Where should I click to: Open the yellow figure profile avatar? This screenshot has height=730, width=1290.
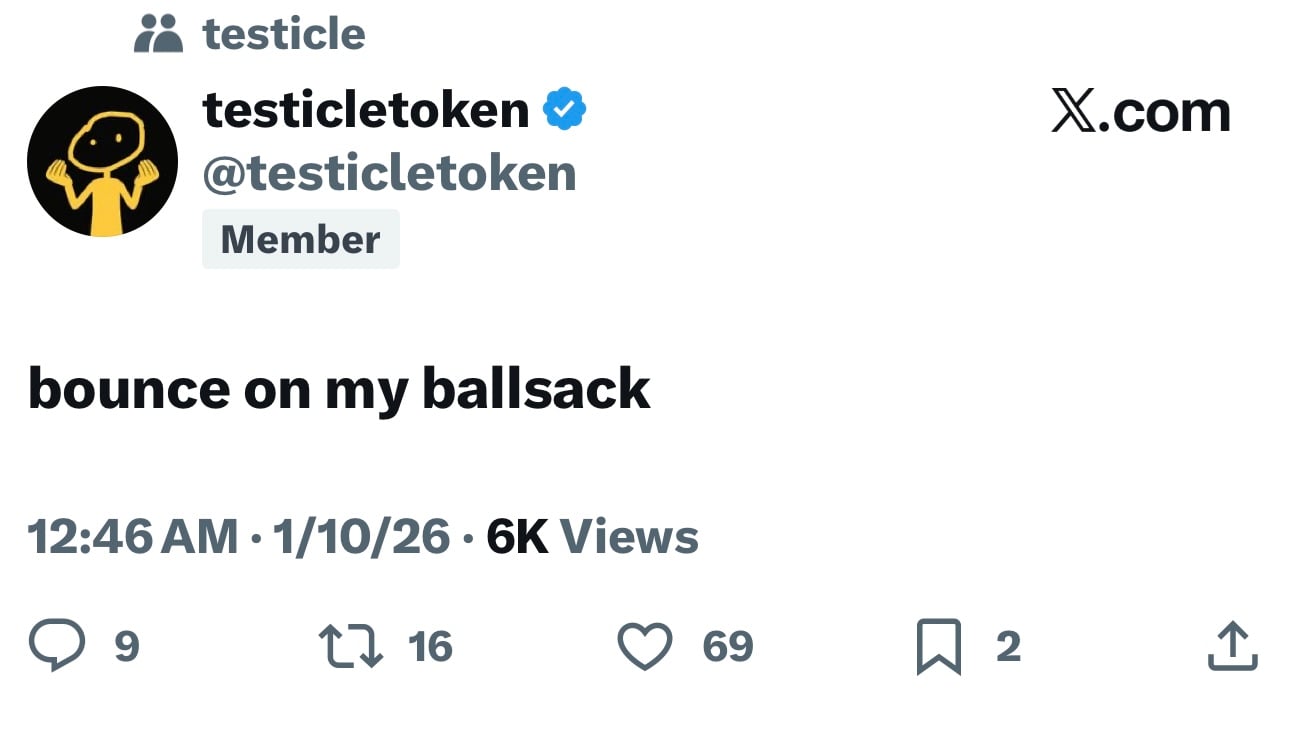103,161
